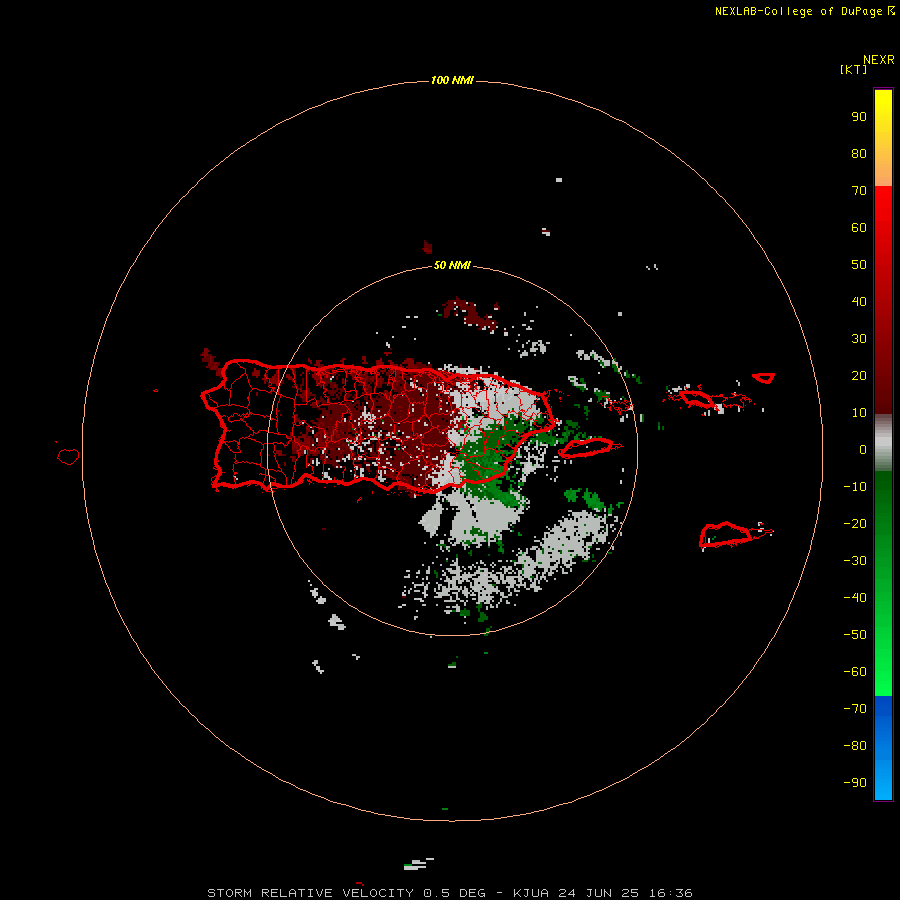Click the "50 NMI" range ring label

[452, 265]
